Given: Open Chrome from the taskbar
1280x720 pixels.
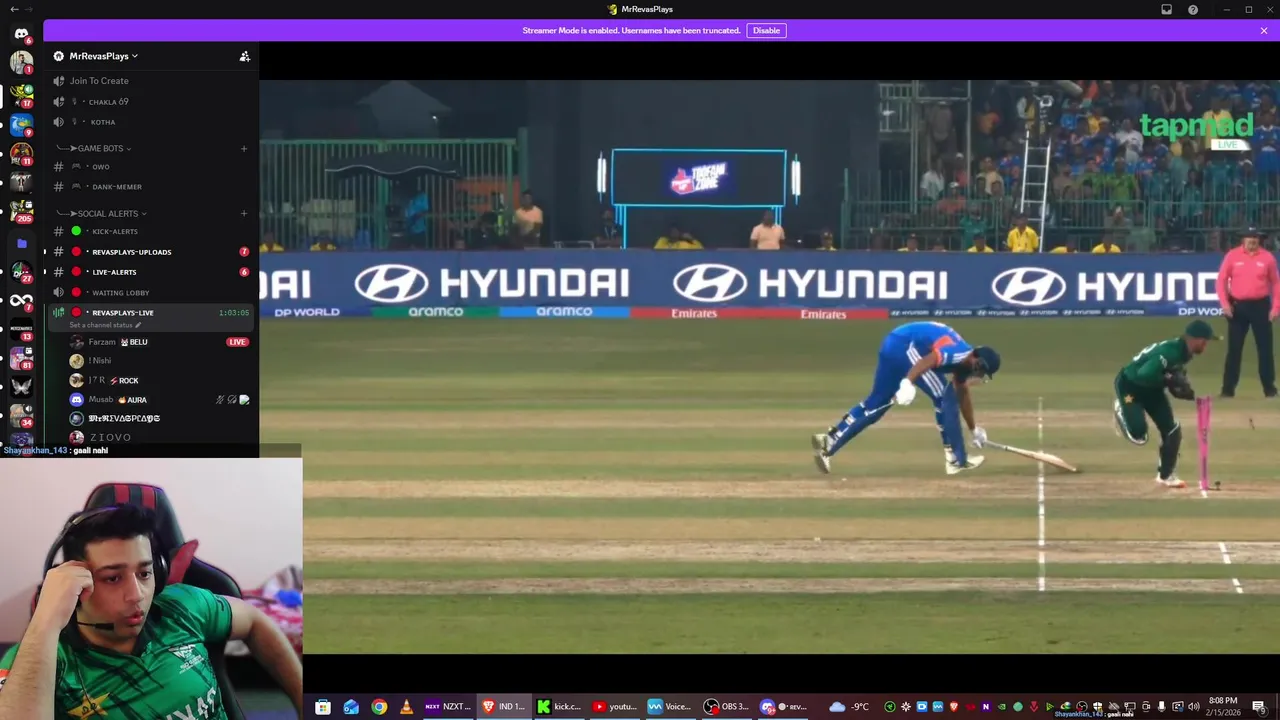Looking at the screenshot, I should coord(379,707).
